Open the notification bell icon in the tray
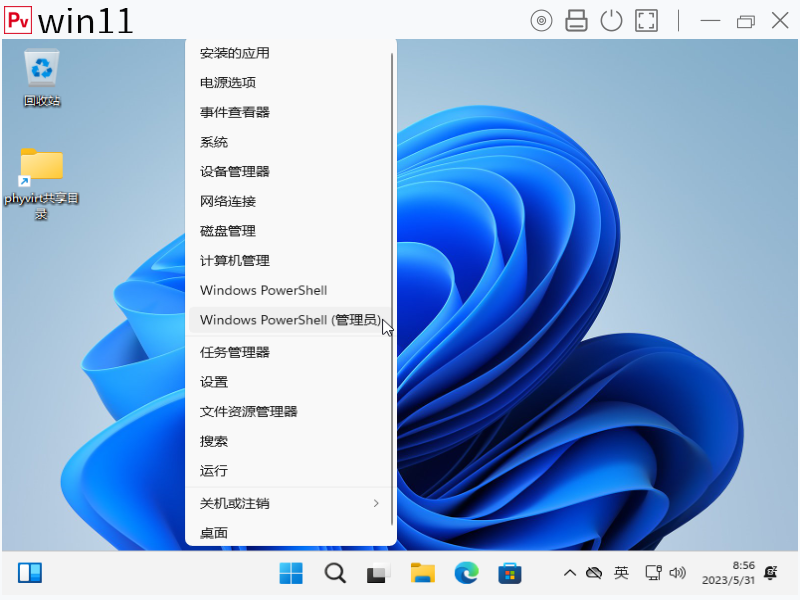Screen dimensions: 800x600 point(770,572)
